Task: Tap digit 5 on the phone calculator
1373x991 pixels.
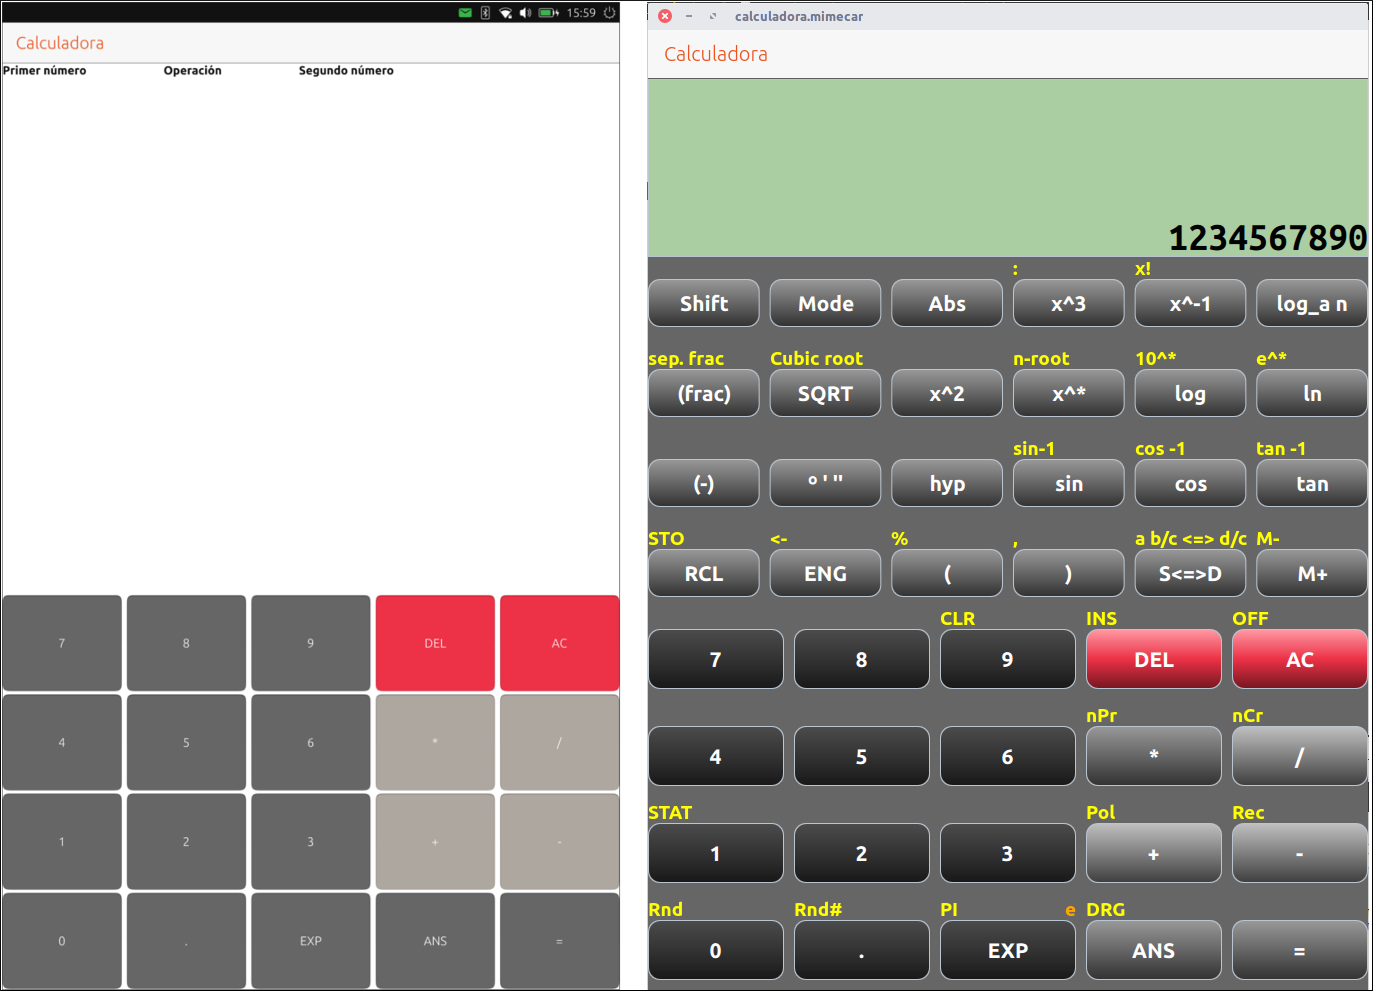Action: point(186,742)
